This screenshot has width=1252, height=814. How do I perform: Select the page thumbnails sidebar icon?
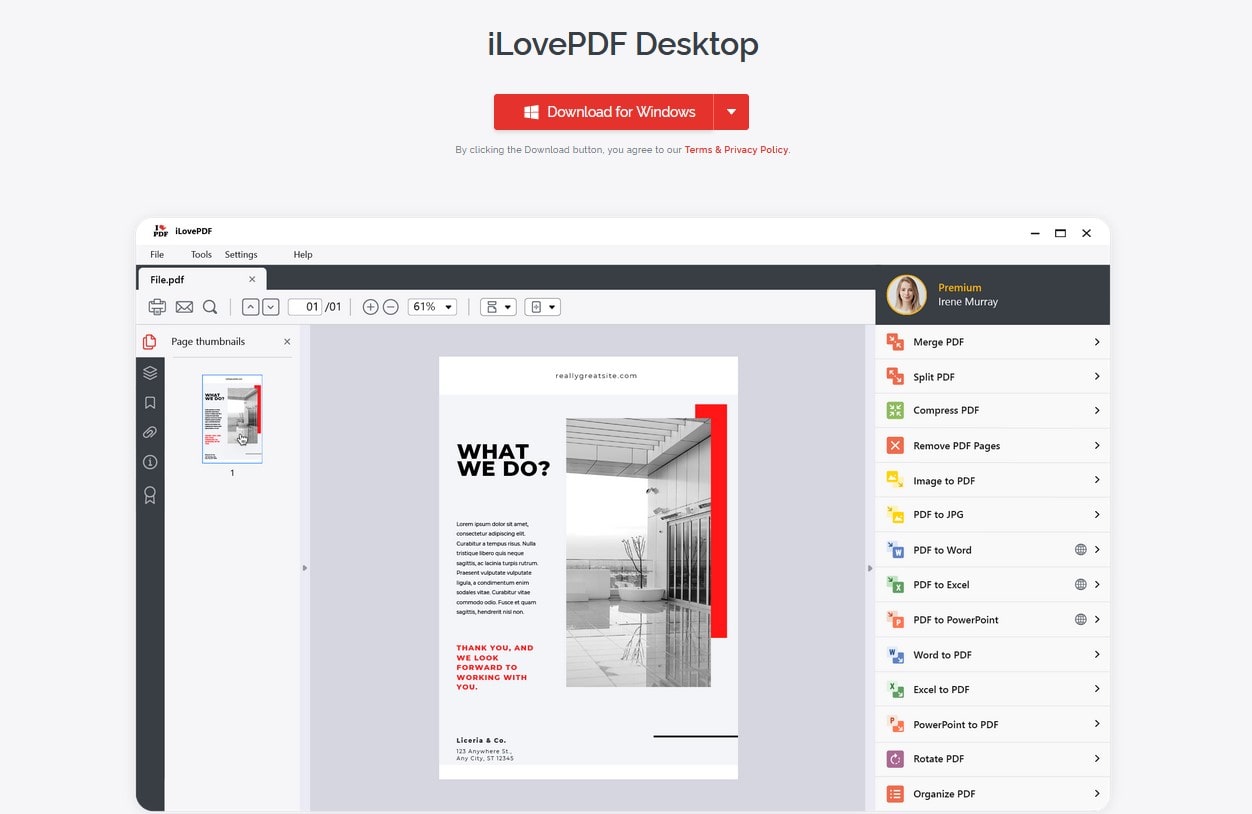tap(150, 342)
